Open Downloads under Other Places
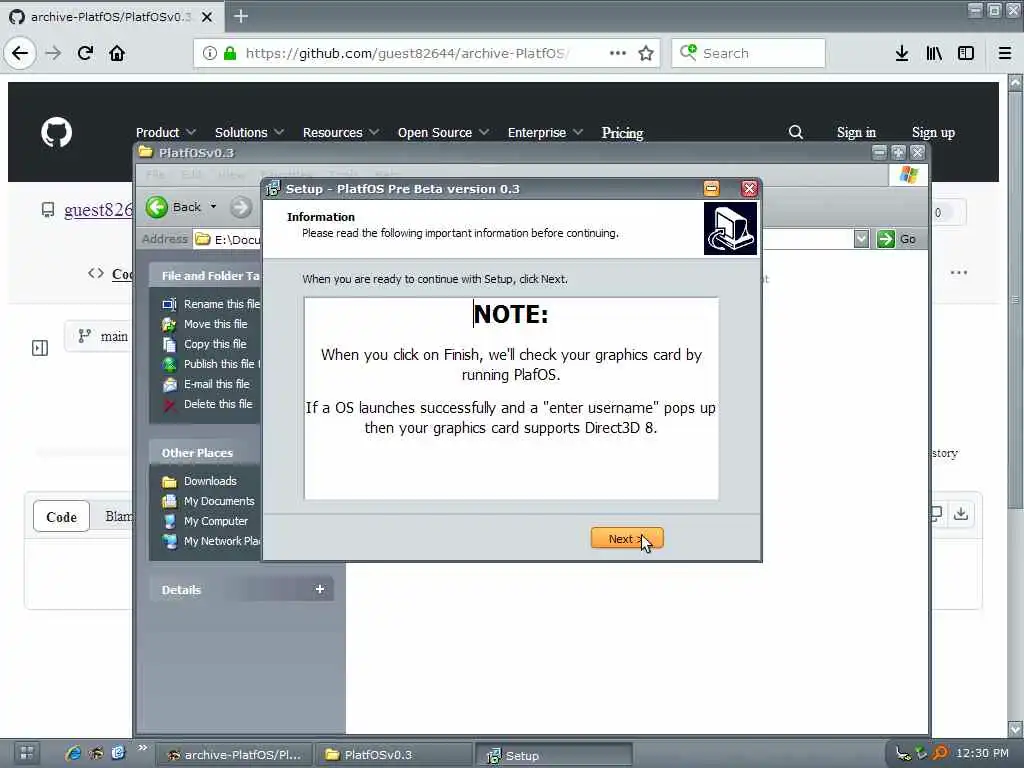The height and width of the screenshot is (768, 1024). pos(210,481)
